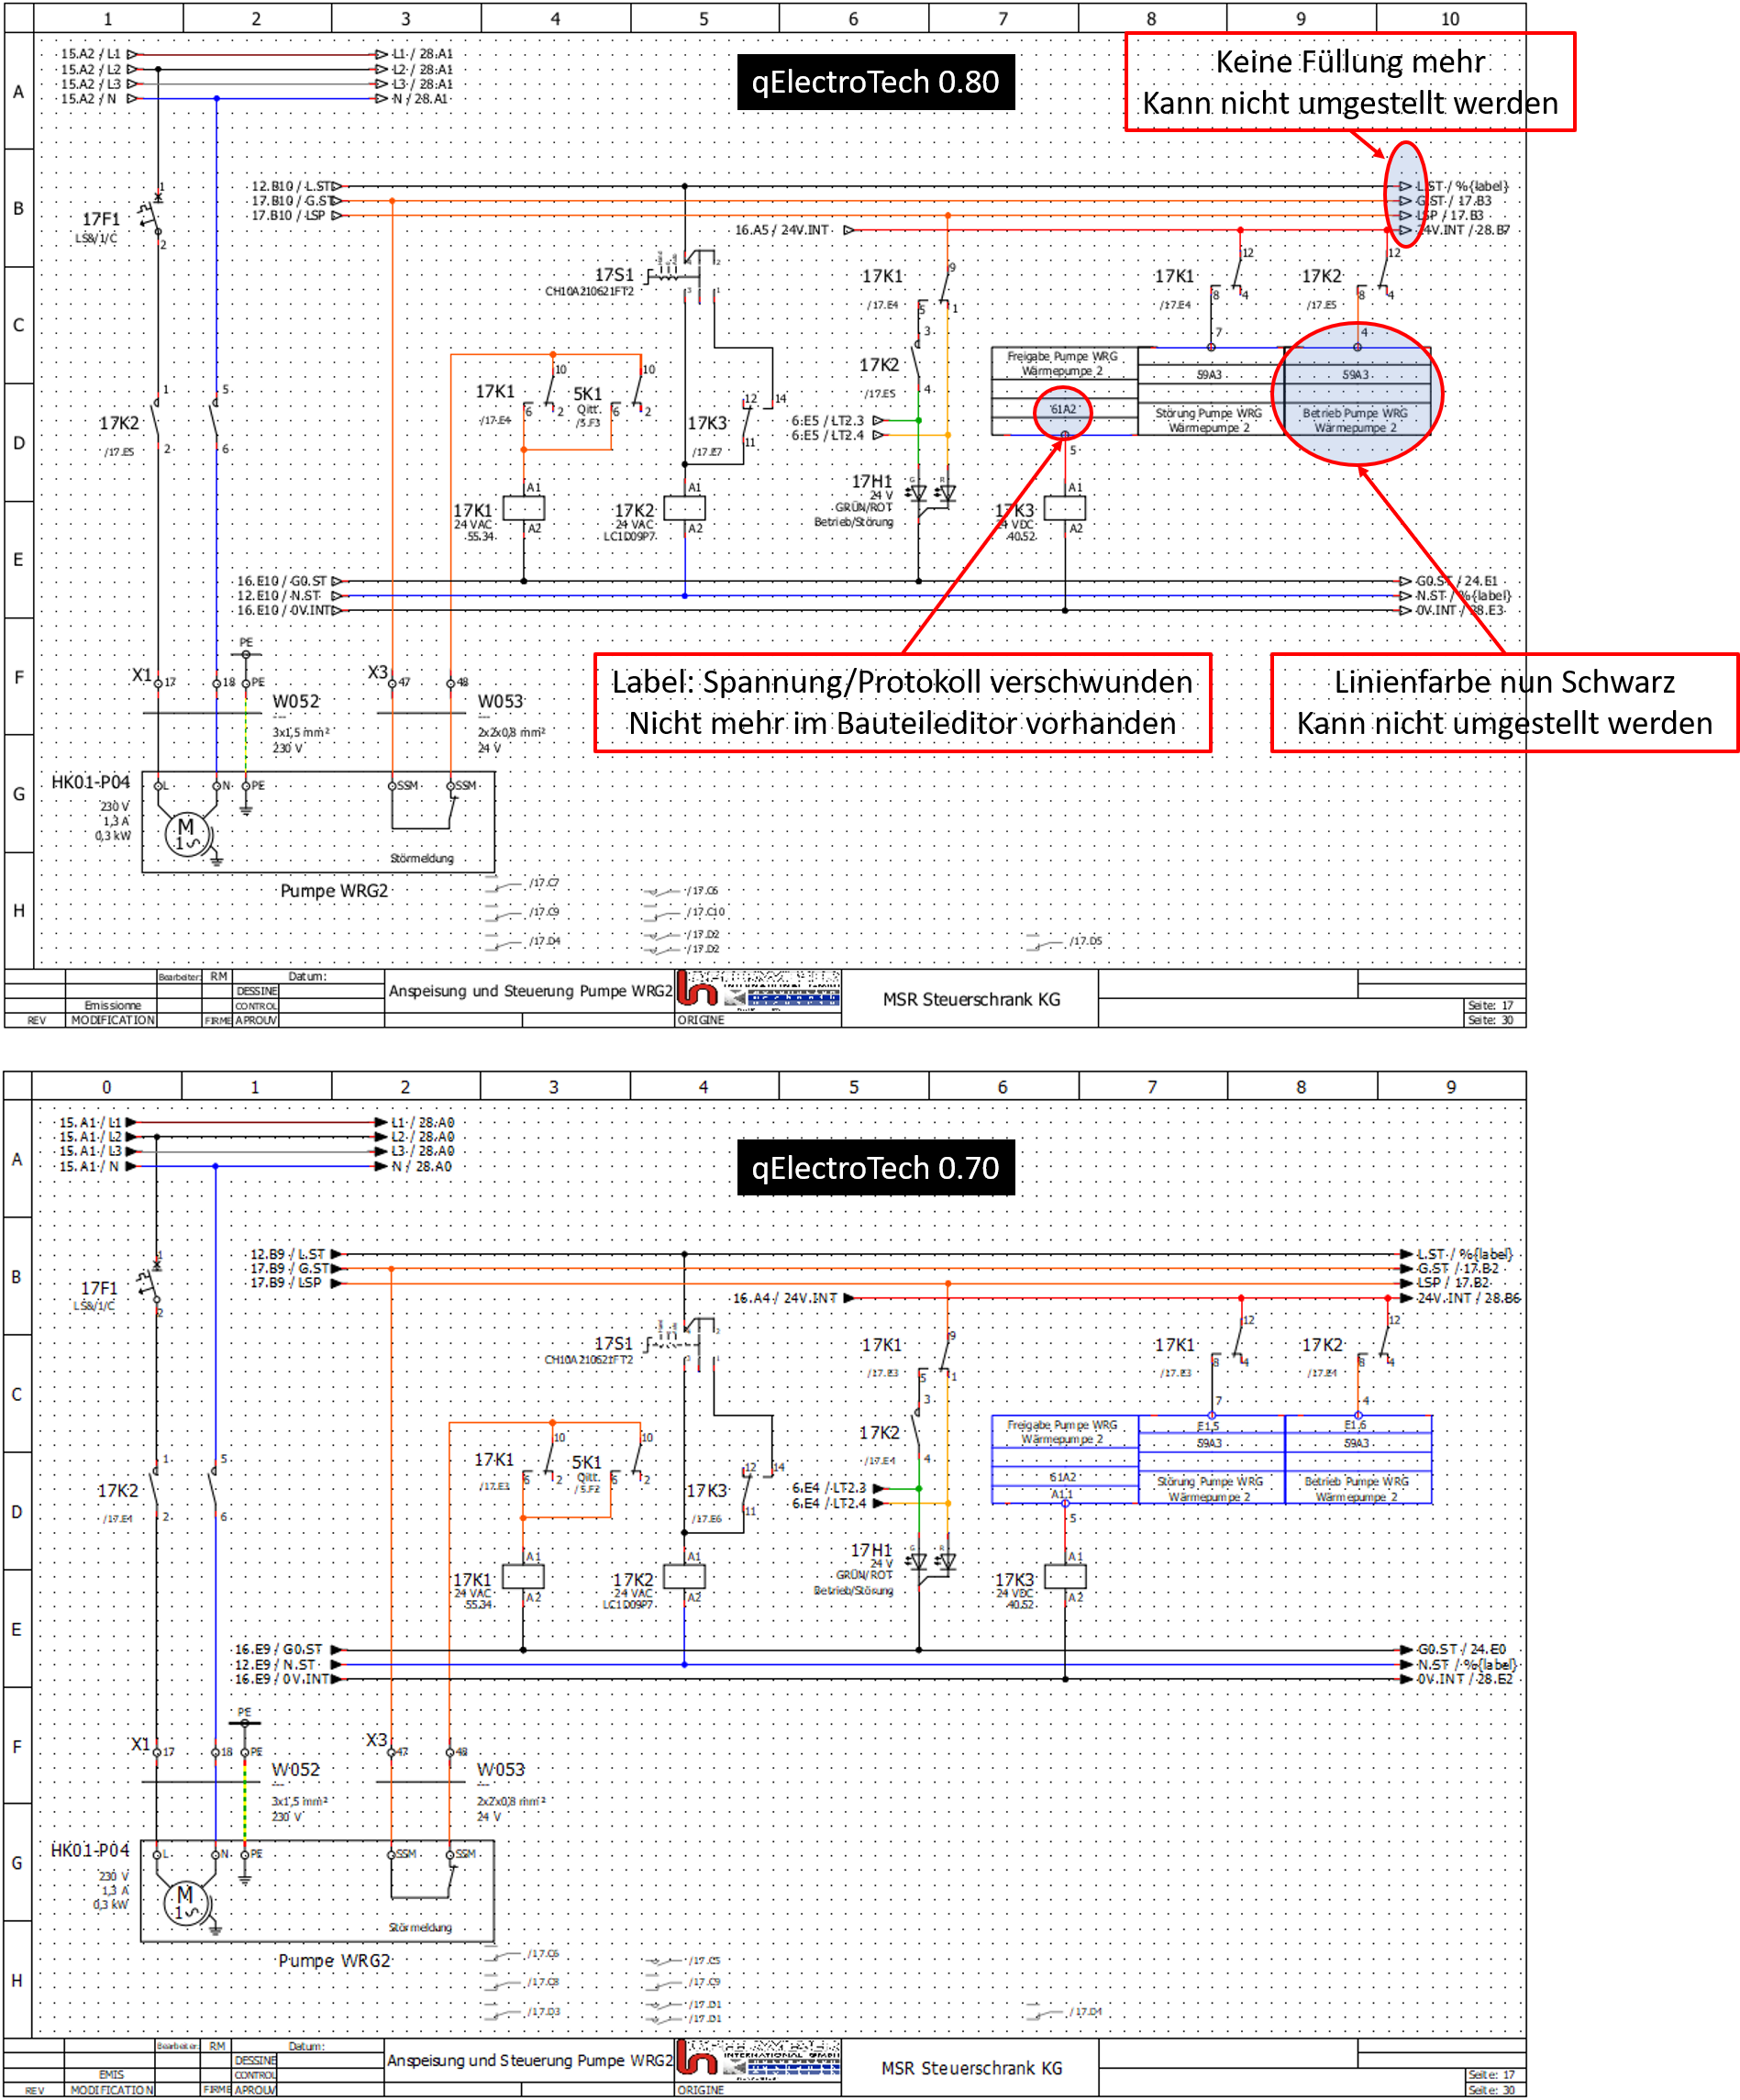Click the /17.D4 cross reference in lower diagram
The image size is (1740, 2100).
tap(1084, 2011)
